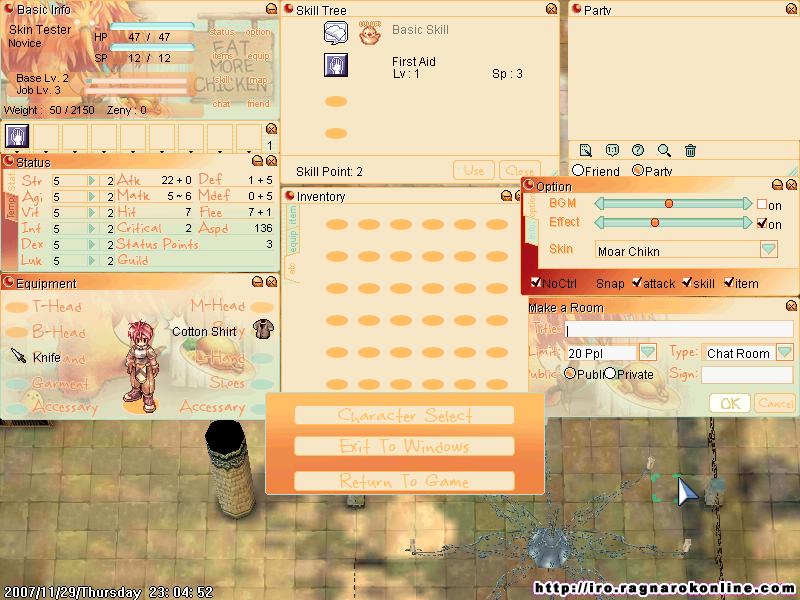The width and height of the screenshot is (800, 600).
Task: Click BGM volume increase right arrow
Action: (747, 204)
